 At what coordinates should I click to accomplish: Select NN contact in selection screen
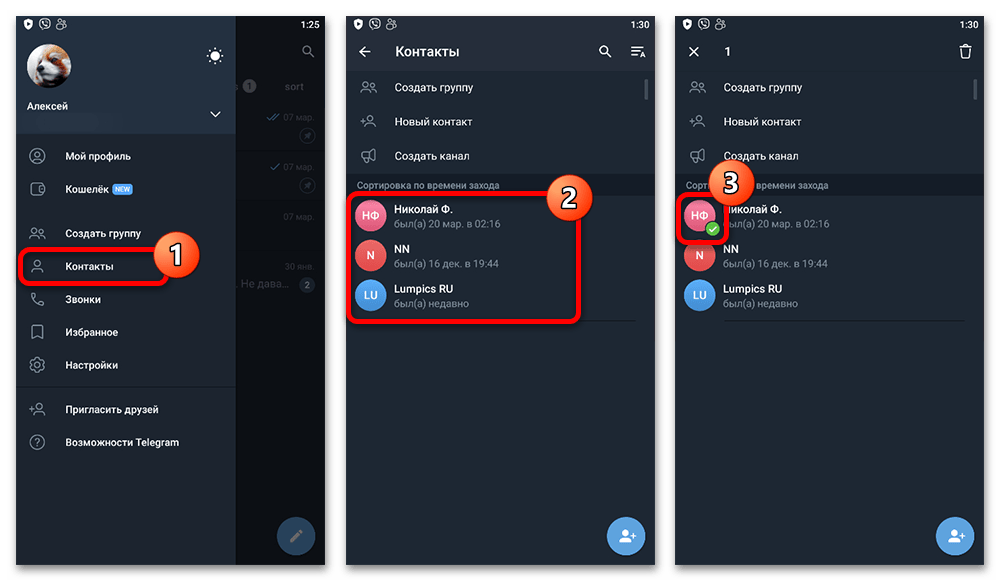(x=829, y=256)
